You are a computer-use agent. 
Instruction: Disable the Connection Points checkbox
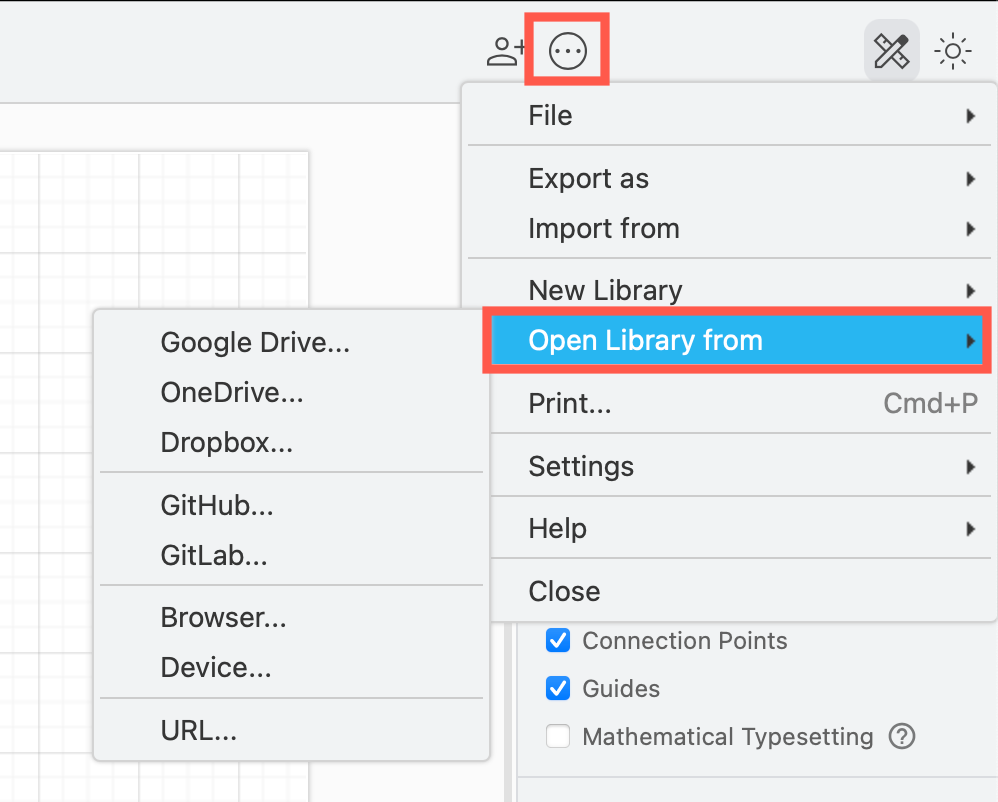[558, 640]
